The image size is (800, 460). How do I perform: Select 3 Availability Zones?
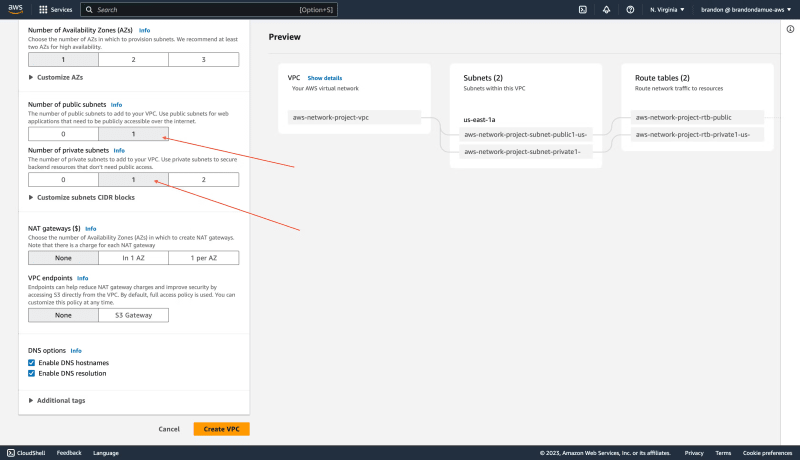[204, 60]
